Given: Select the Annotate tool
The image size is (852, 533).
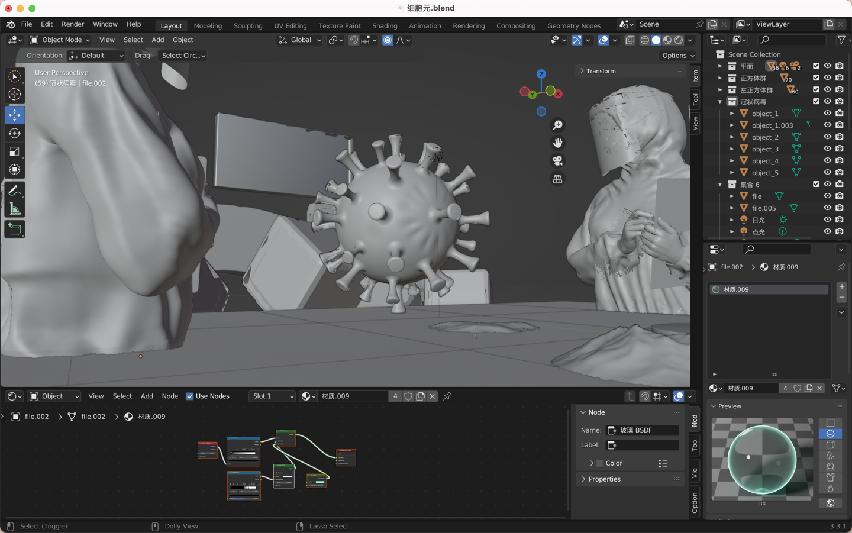Looking at the screenshot, I should (15, 190).
